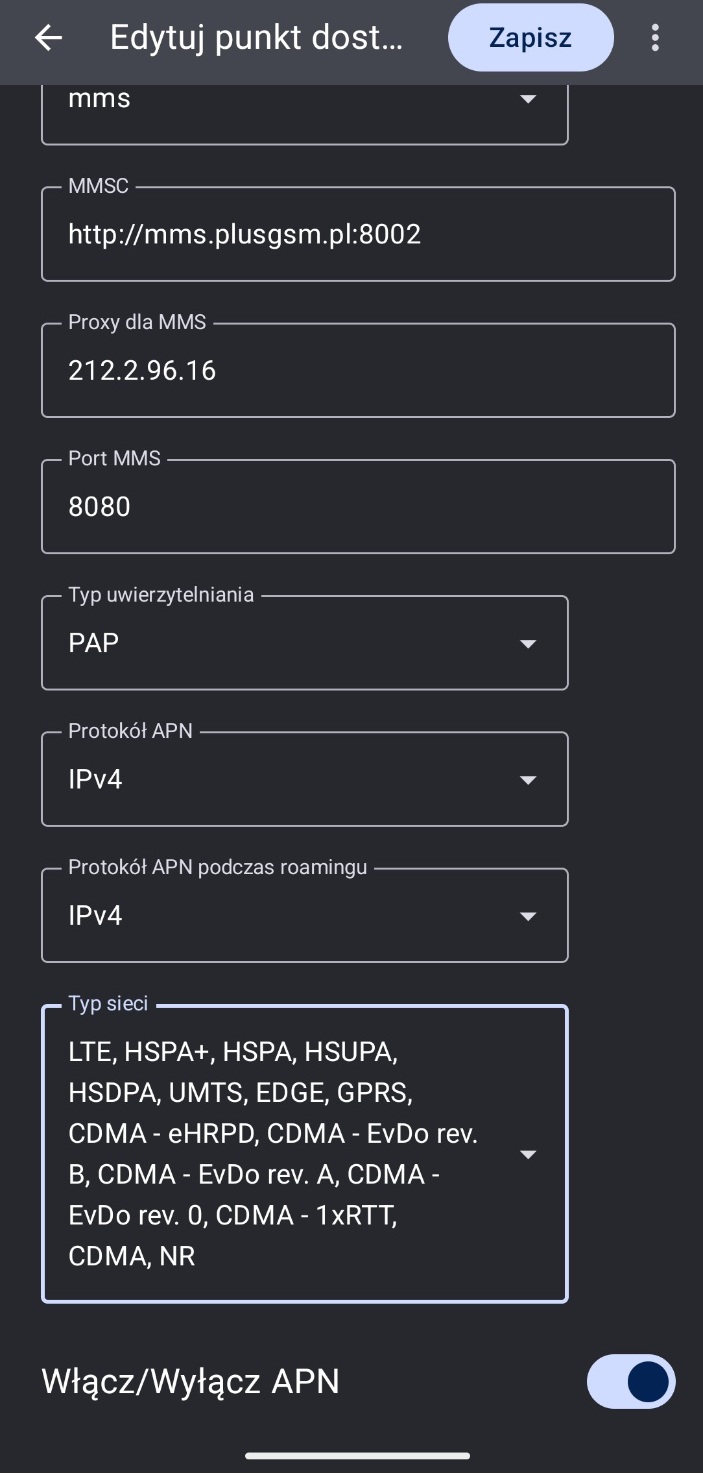Tap the home gesture bar at the bottom

point(357,1456)
